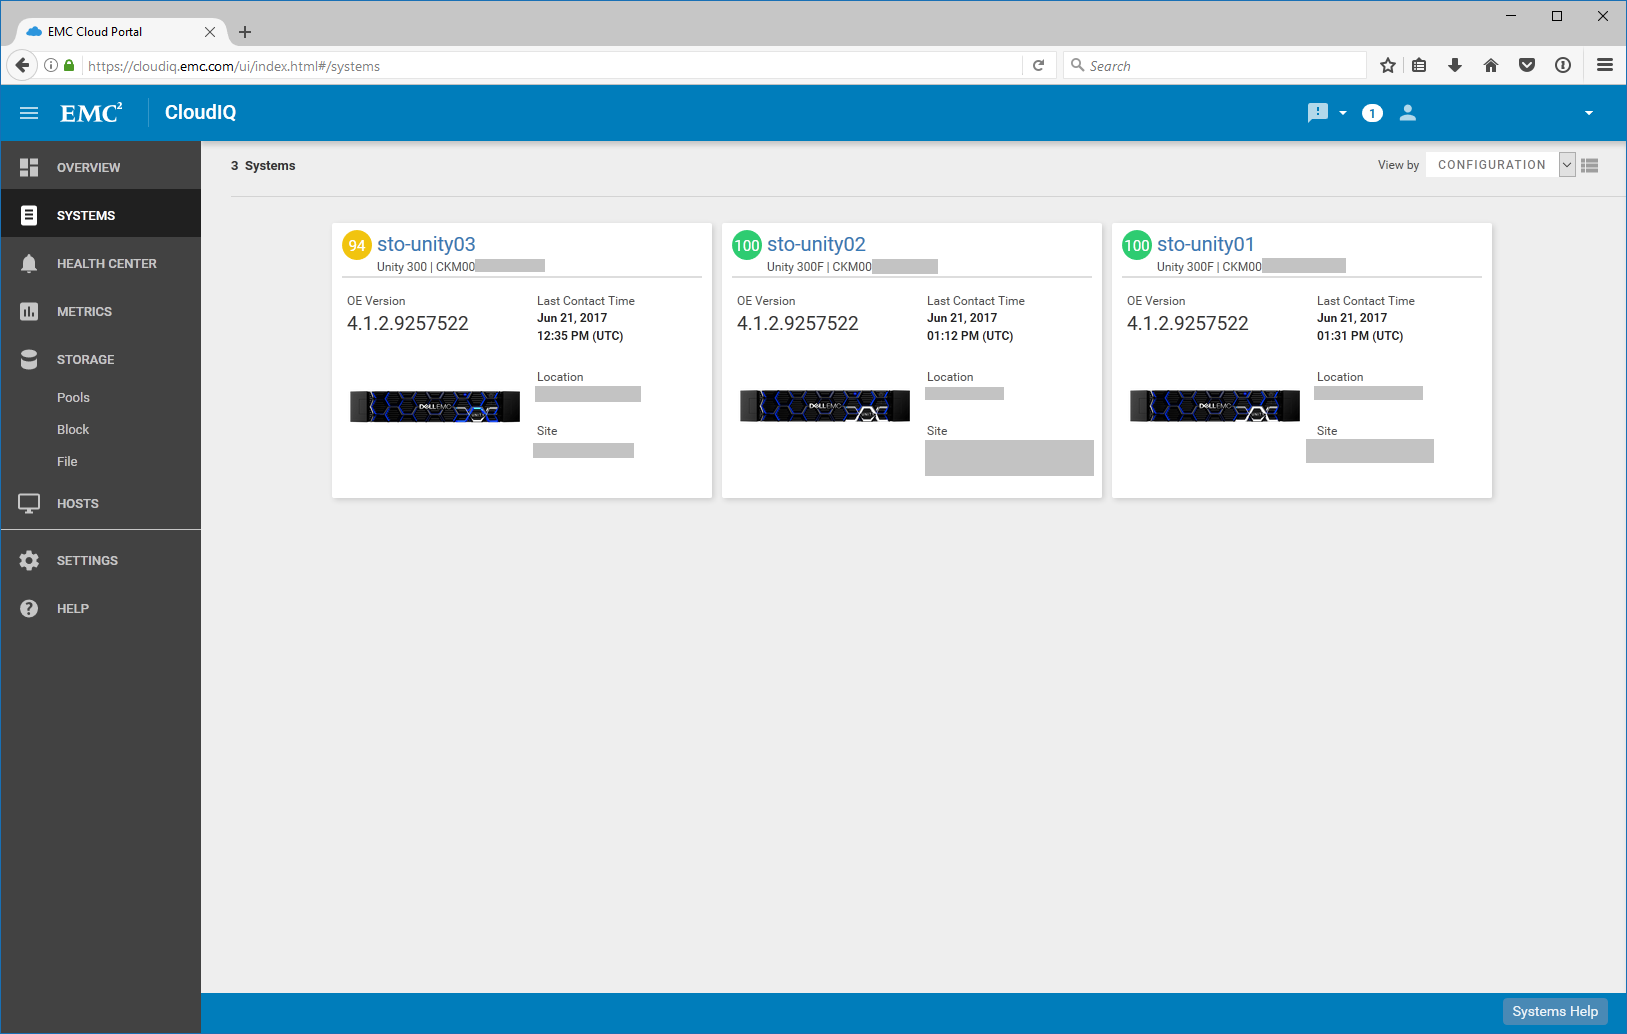Screen dimensions: 1627x1034
Task: Select Pools under Storage
Action: click(x=73, y=398)
